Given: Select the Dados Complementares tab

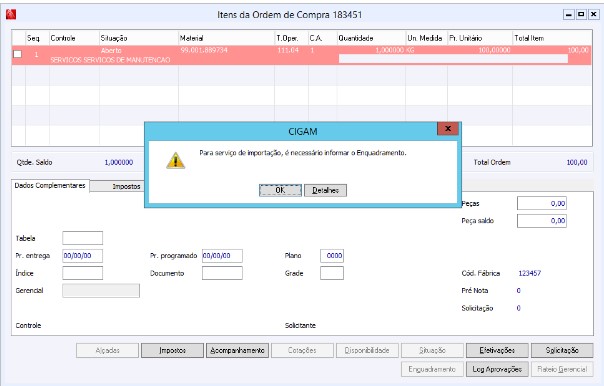Looking at the screenshot, I should click(50, 186).
